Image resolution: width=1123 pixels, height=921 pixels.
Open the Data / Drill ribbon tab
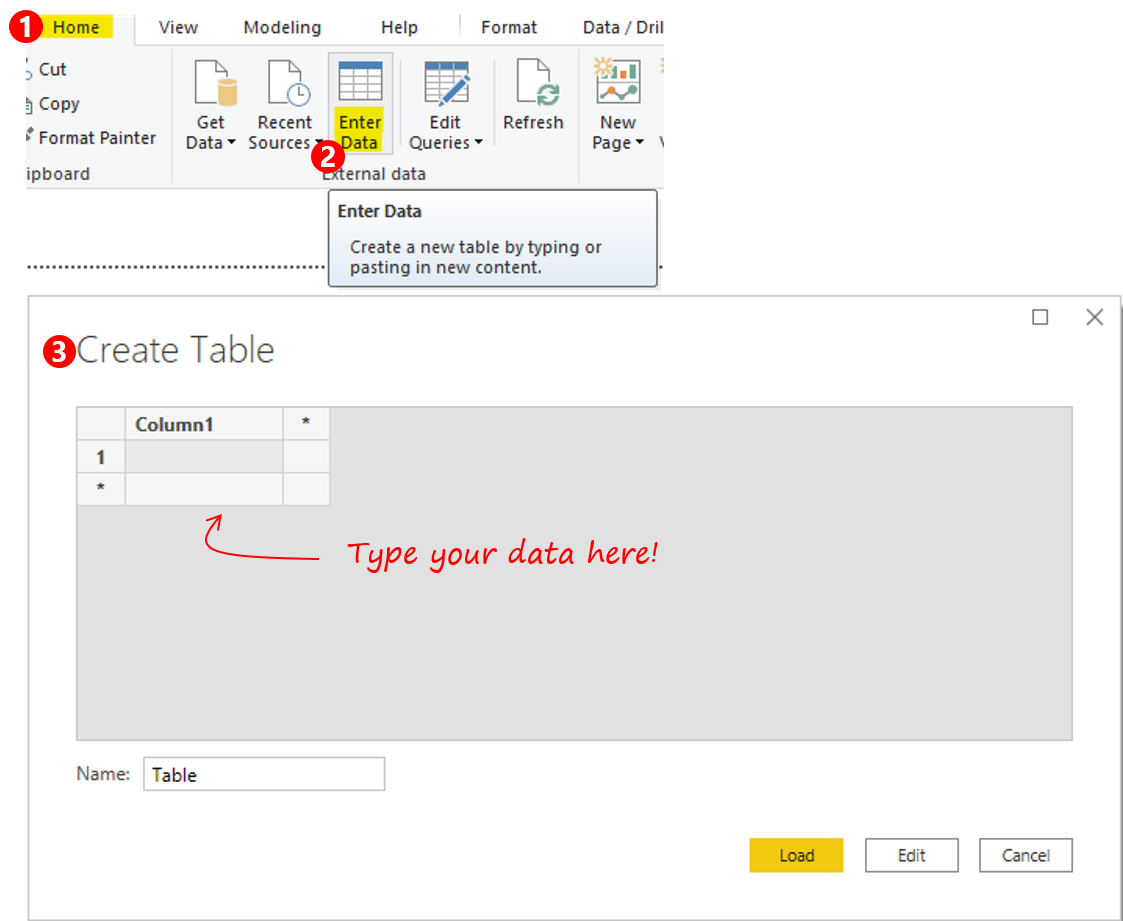pyautogui.click(x=623, y=27)
